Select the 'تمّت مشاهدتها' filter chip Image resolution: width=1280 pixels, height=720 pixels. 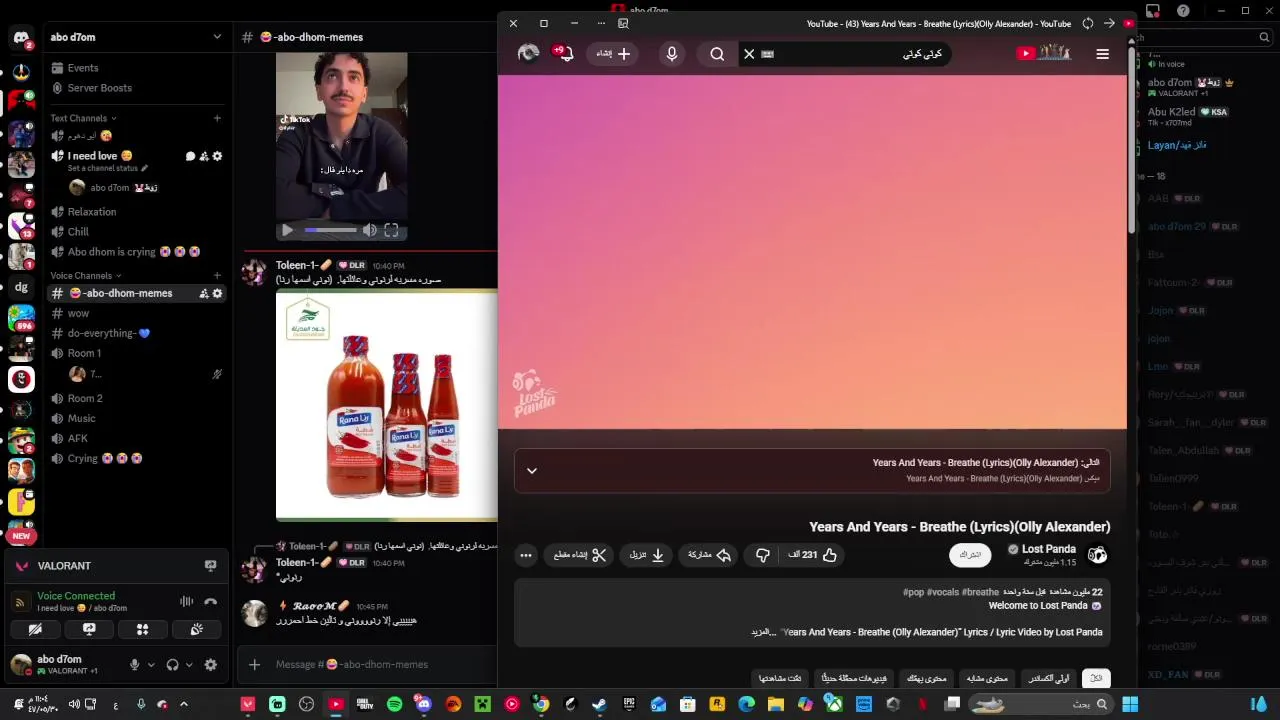(780, 678)
